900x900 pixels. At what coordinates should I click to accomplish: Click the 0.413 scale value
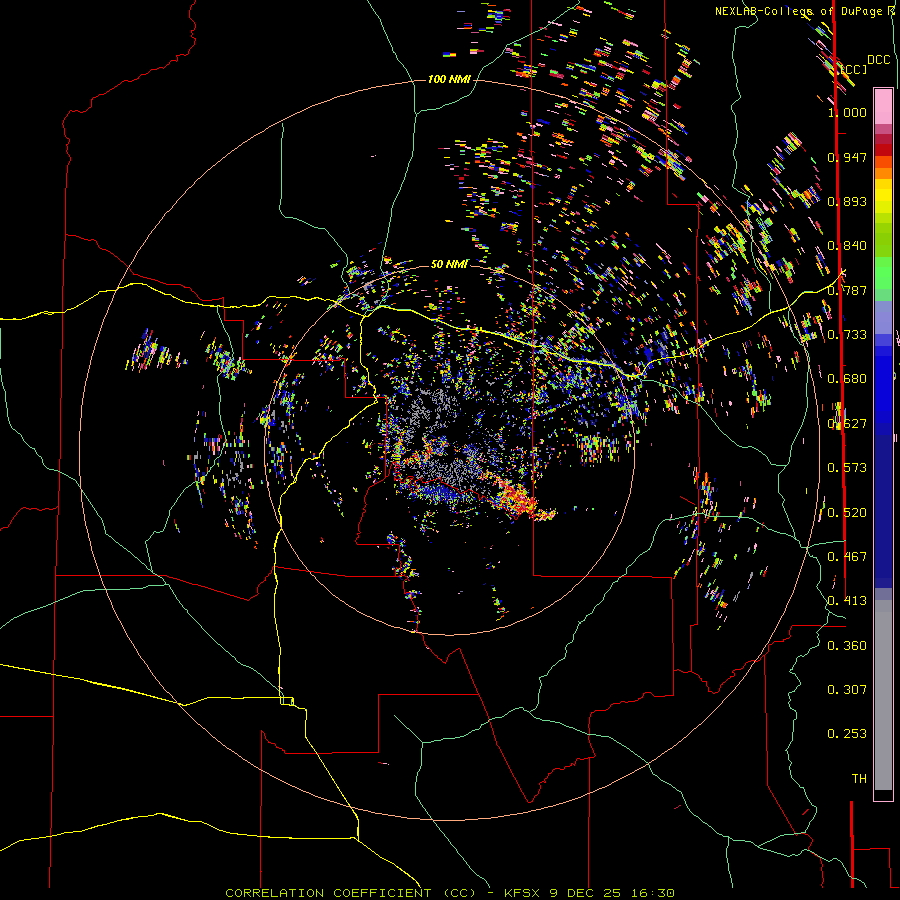pyautogui.click(x=847, y=601)
